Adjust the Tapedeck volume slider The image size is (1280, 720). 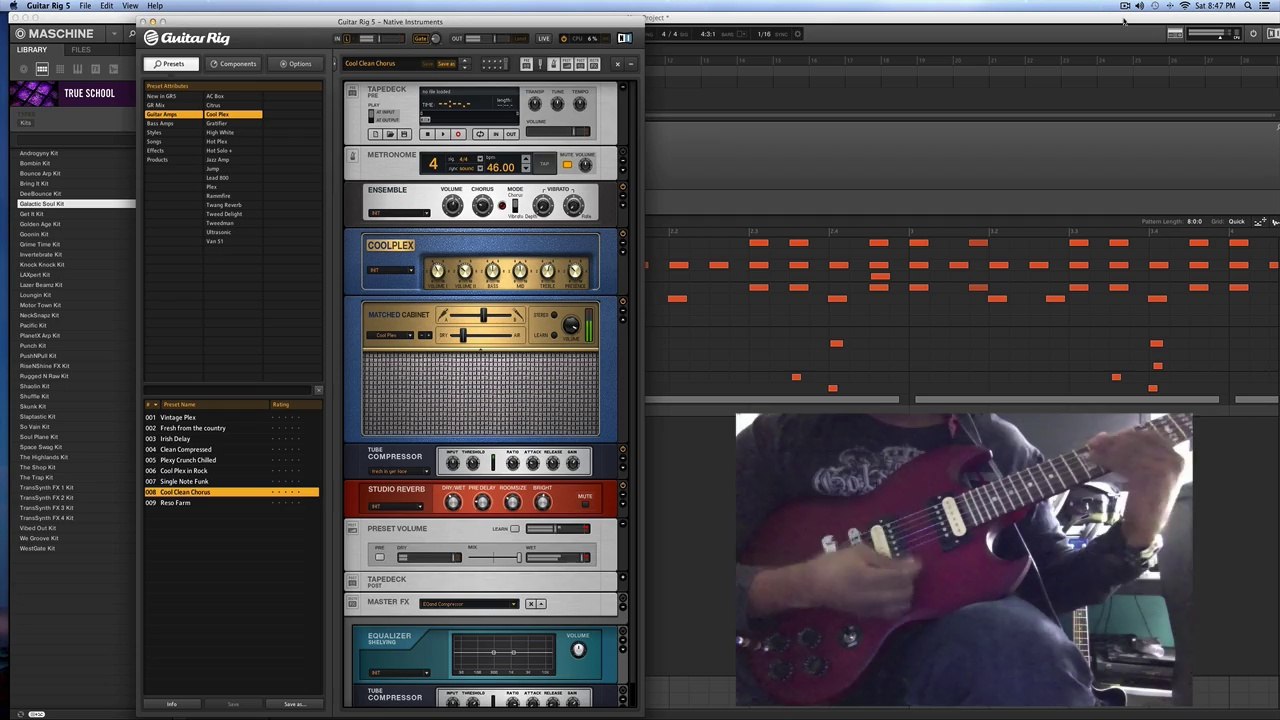[x=558, y=131]
